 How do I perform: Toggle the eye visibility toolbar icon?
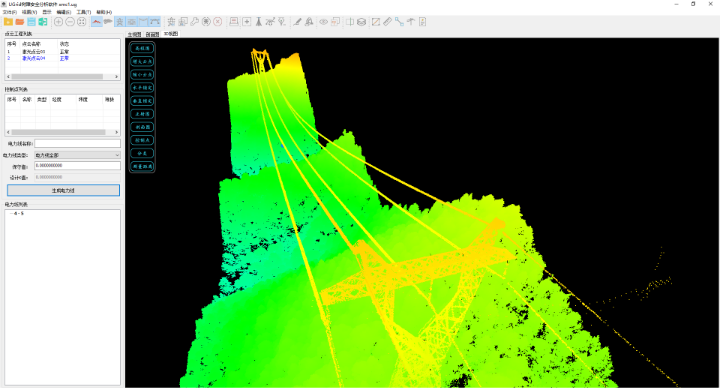324,22
